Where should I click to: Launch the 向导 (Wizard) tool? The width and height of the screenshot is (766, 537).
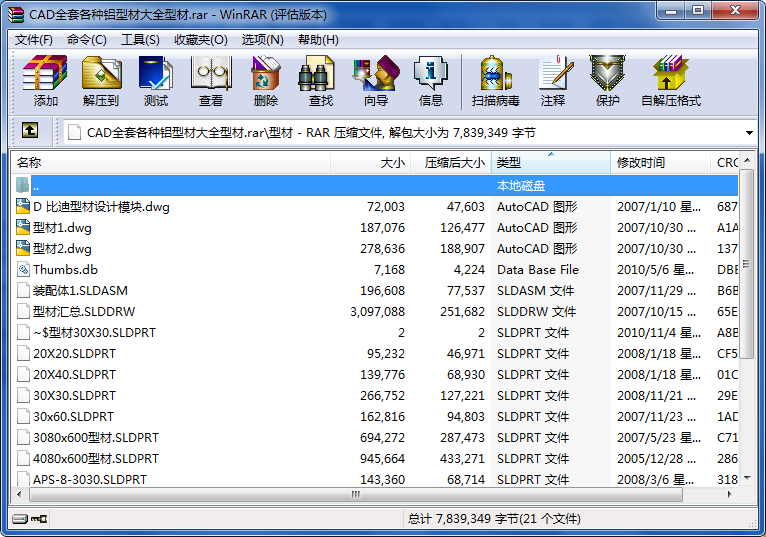coord(376,81)
